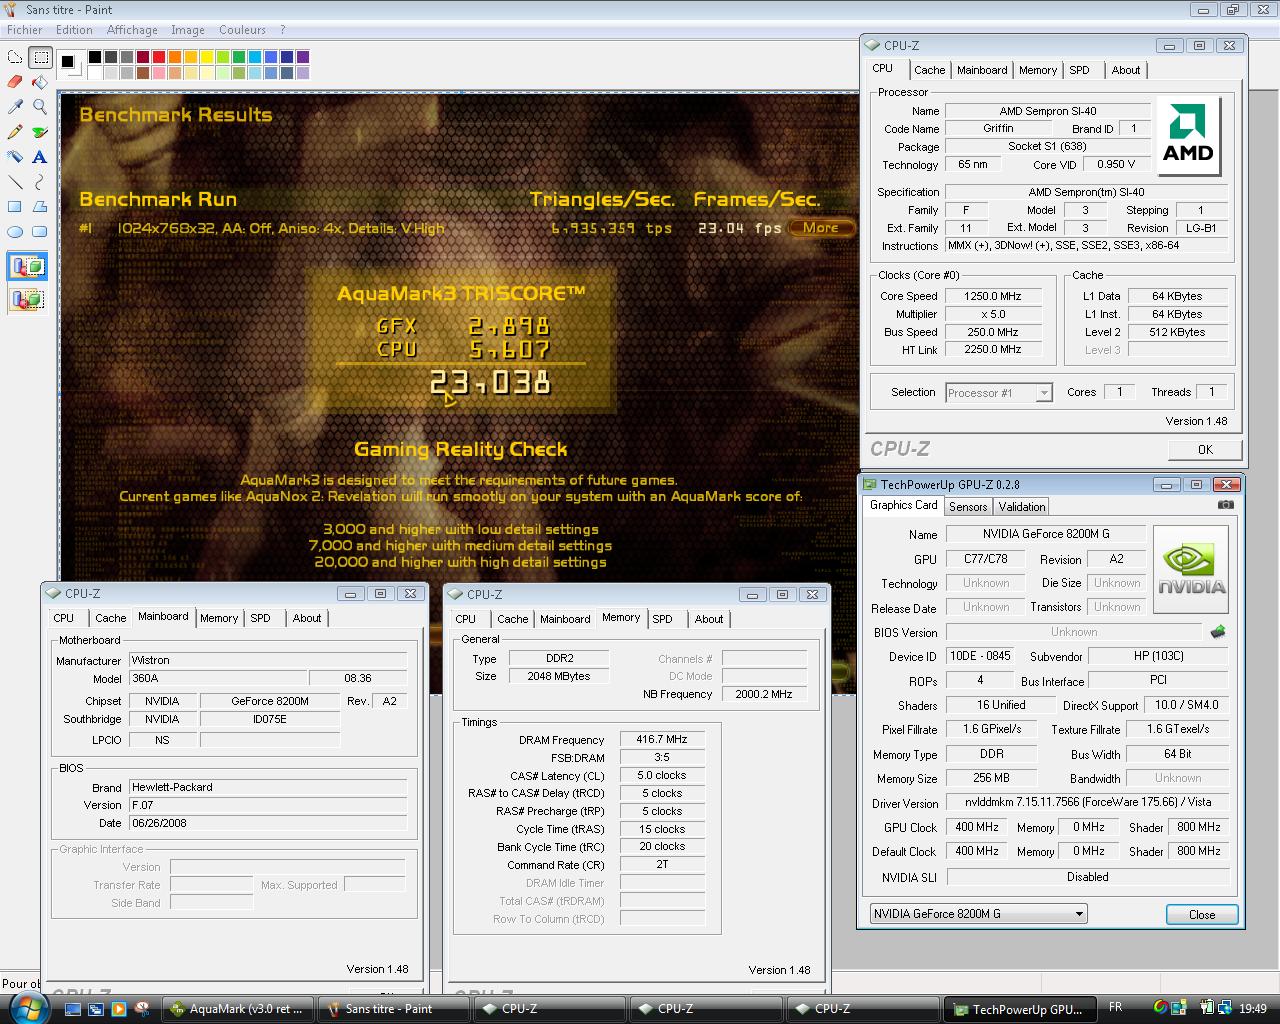1280x1024 pixels.
Task: Open the Couleurs menu in Paint
Action: click(242, 30)
